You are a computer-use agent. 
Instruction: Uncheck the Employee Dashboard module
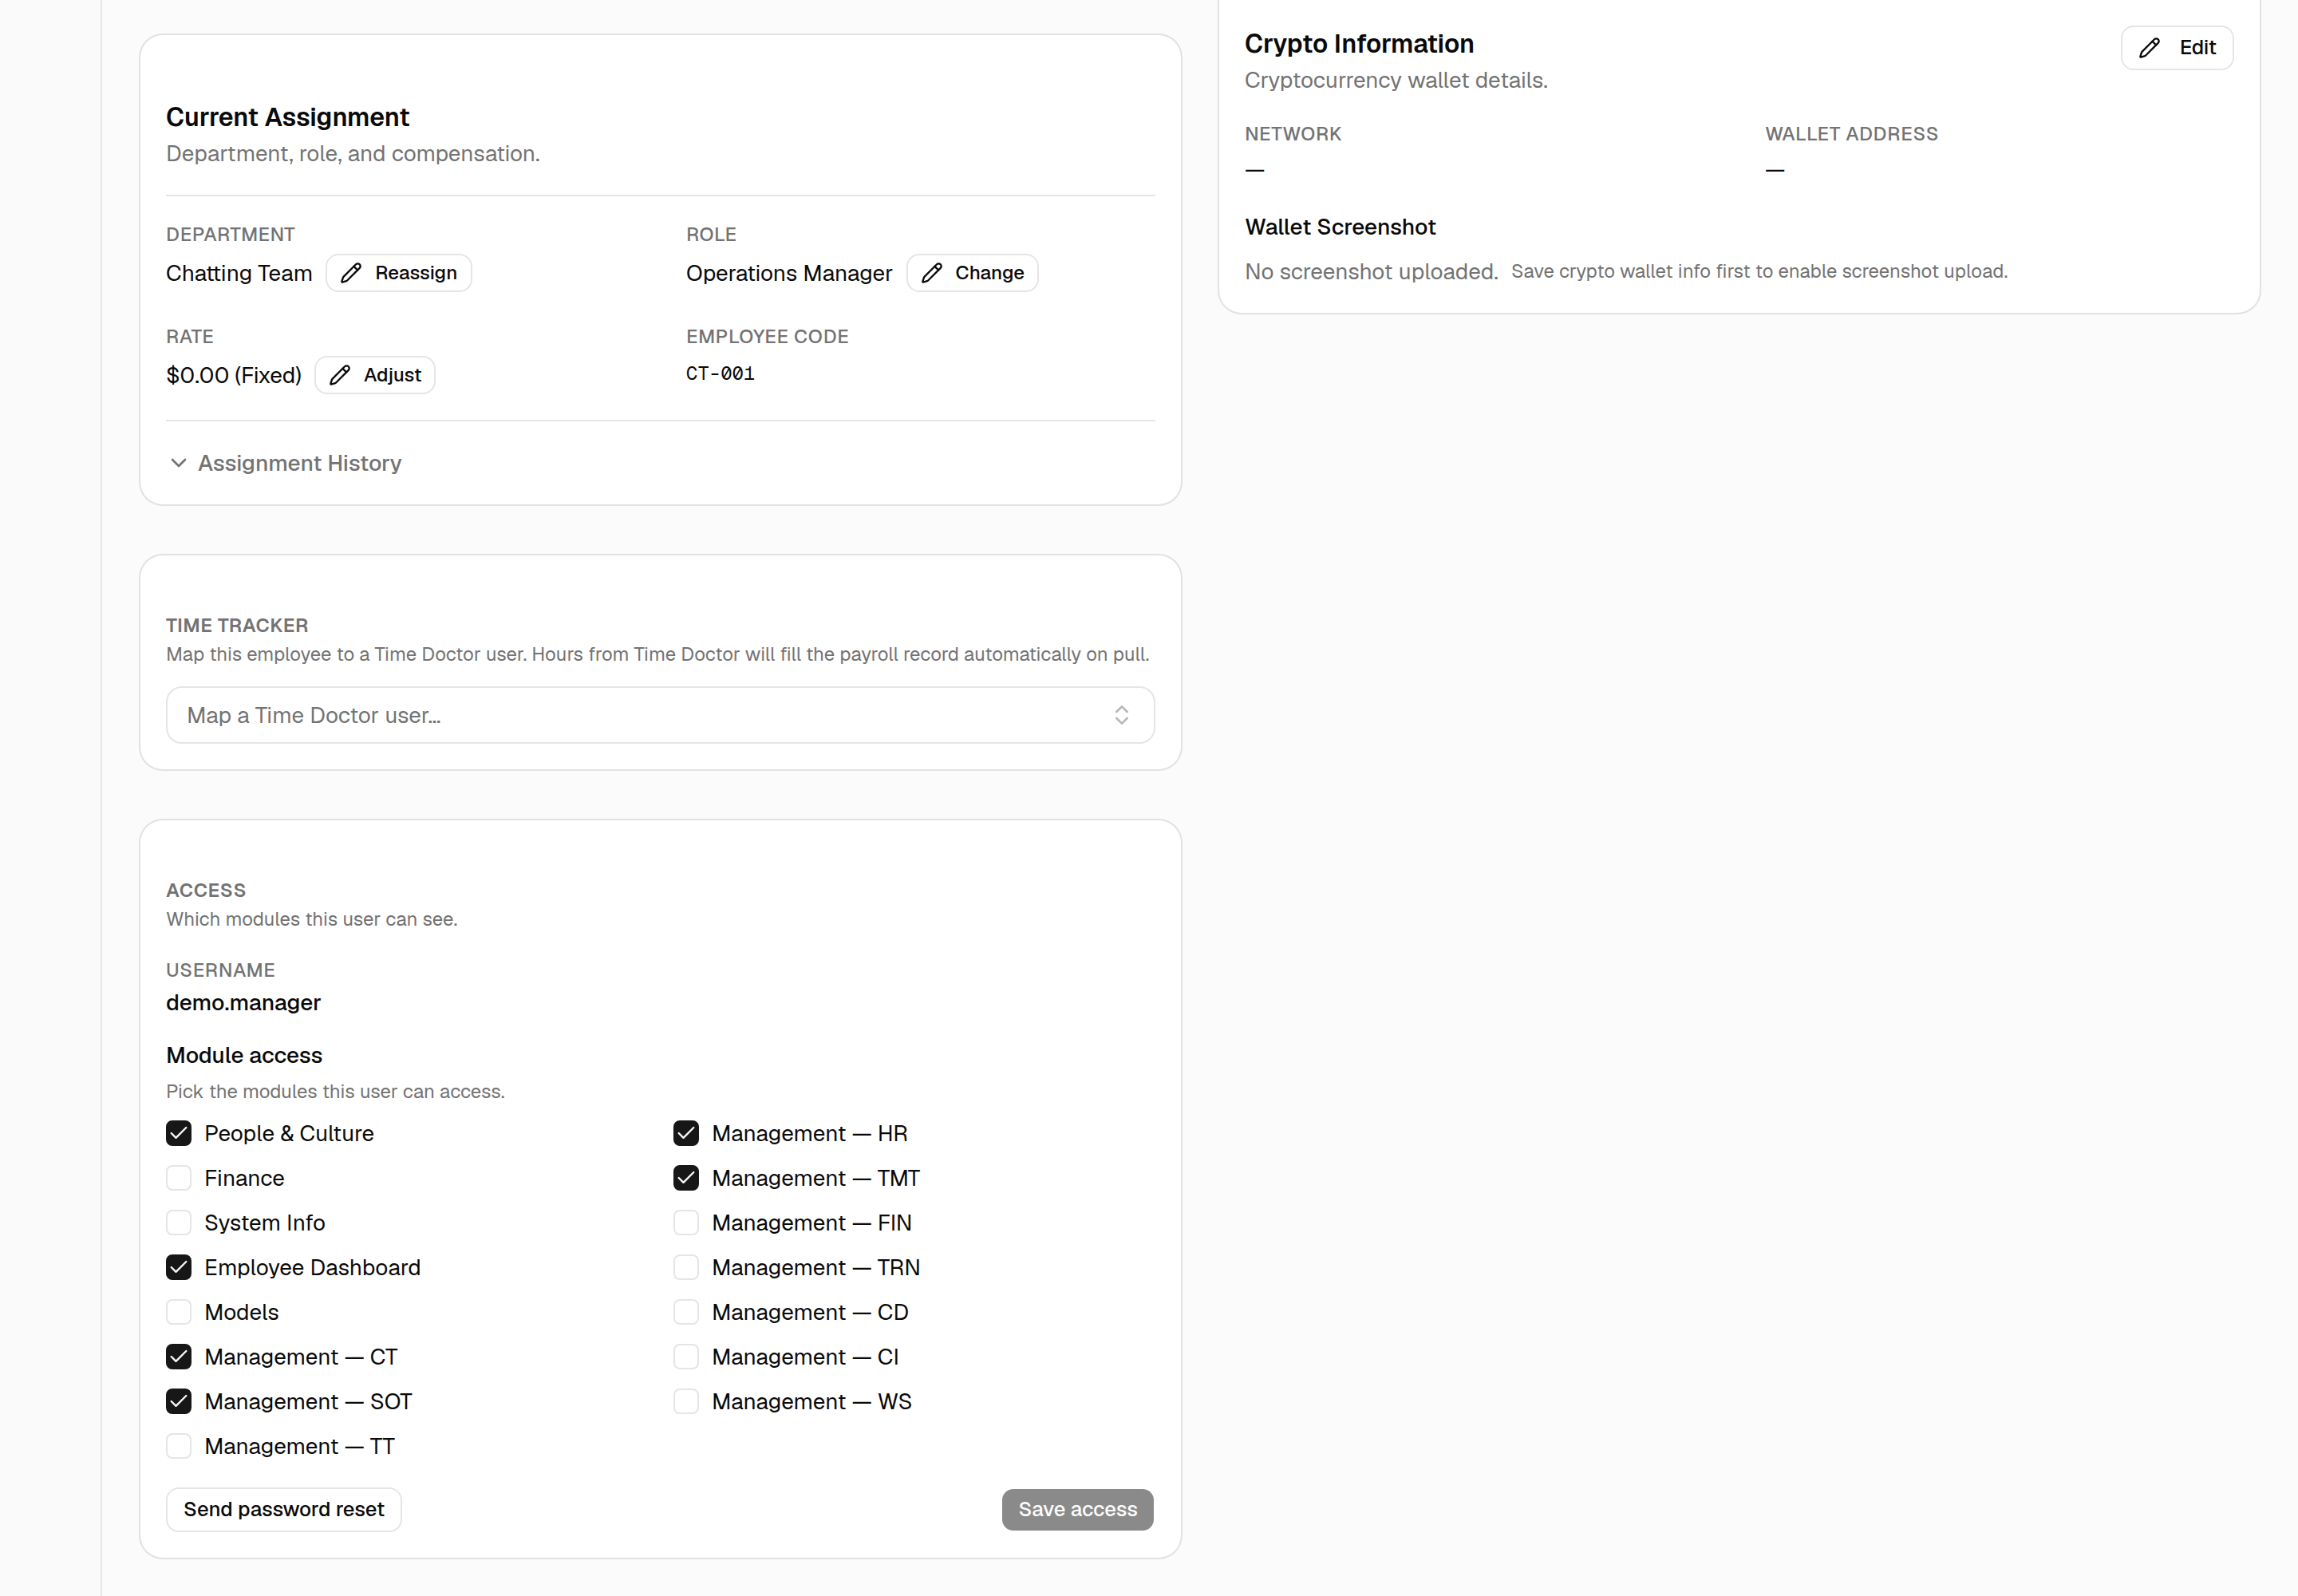click(179, 1267)
